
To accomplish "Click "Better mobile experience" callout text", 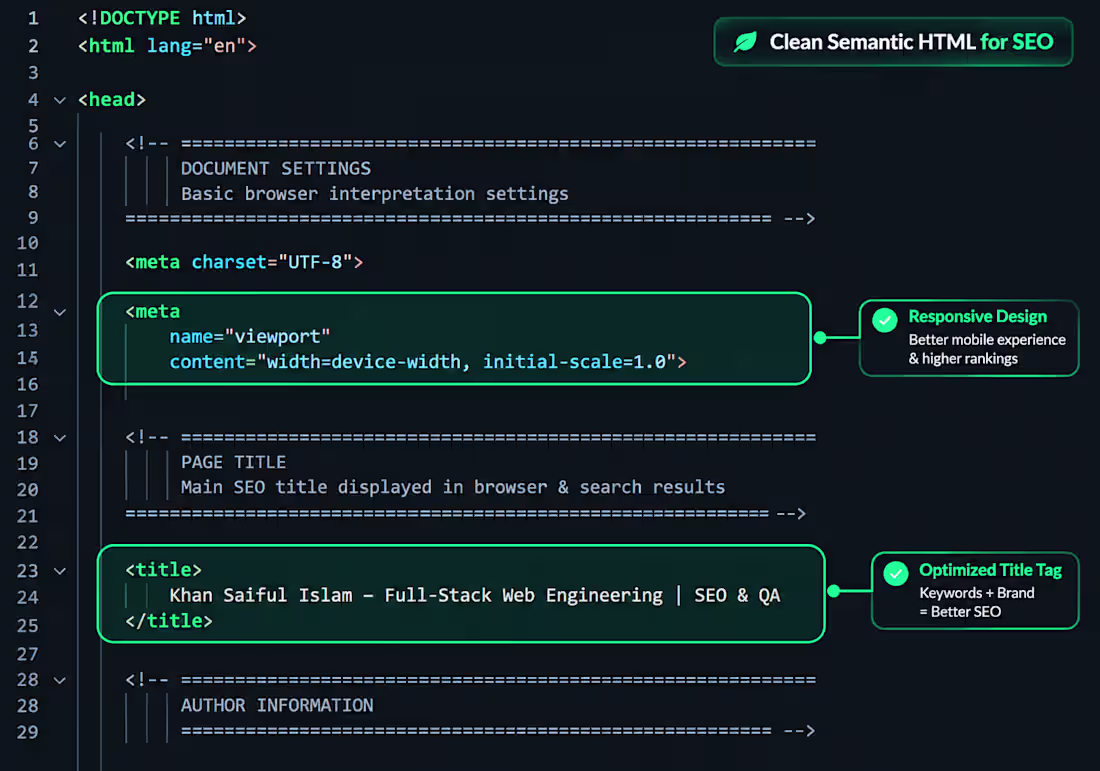I will click(987, 340).
